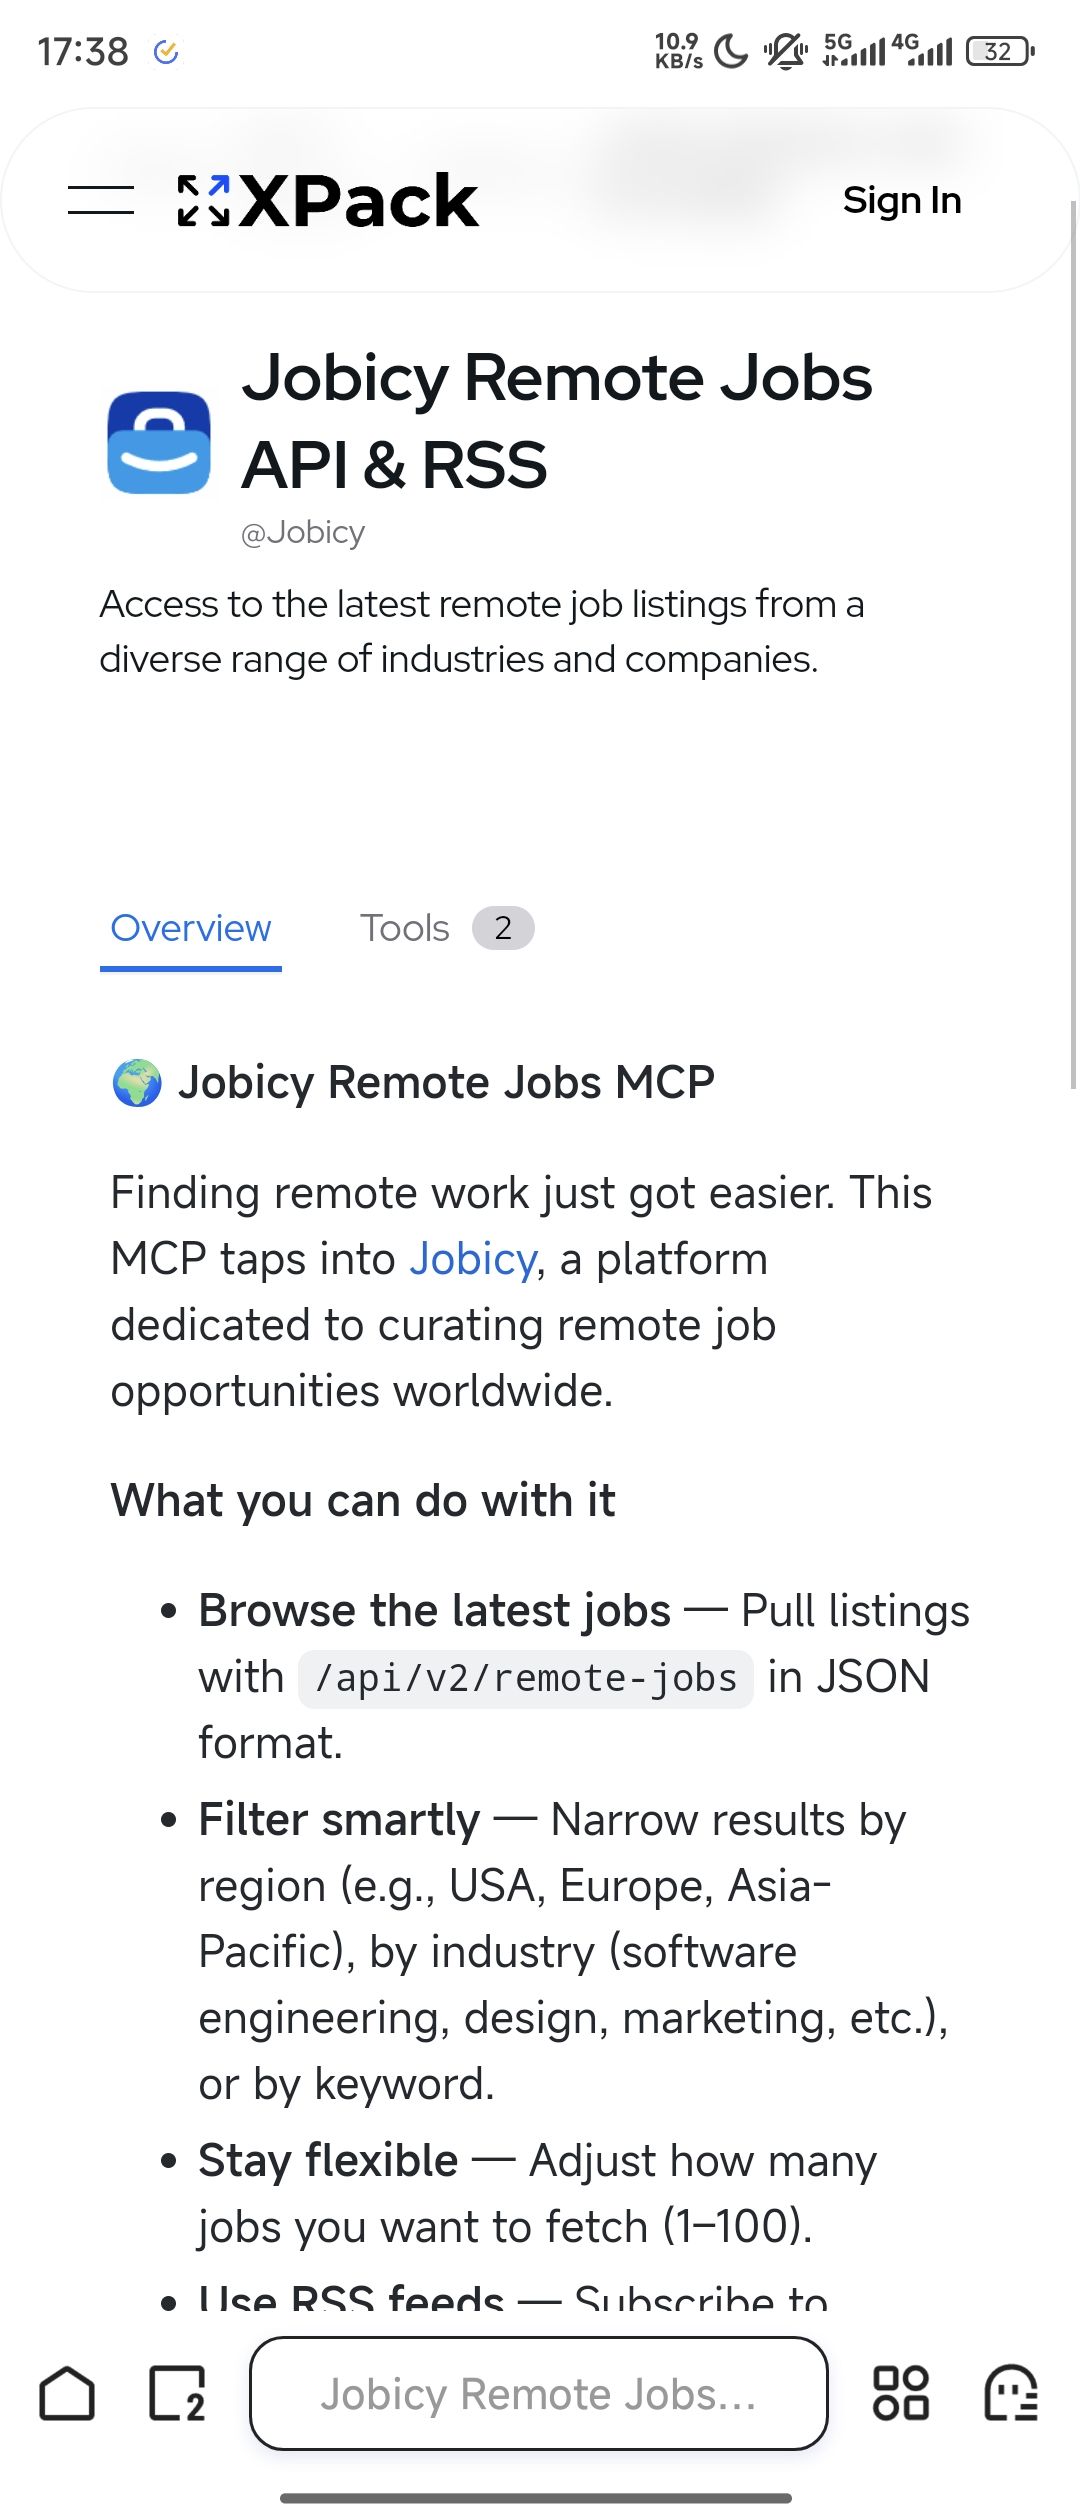Open the assistant icon in bottom bar
The width and height of the screenshot is (1080, 2520).
point(1011,2394)
